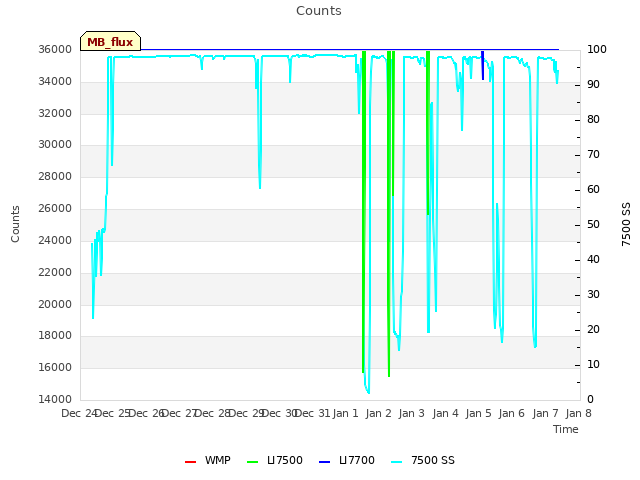Click the left axis label 'Counts'
The height and width of the screenshot is (480, 640).
coord(15,224)
